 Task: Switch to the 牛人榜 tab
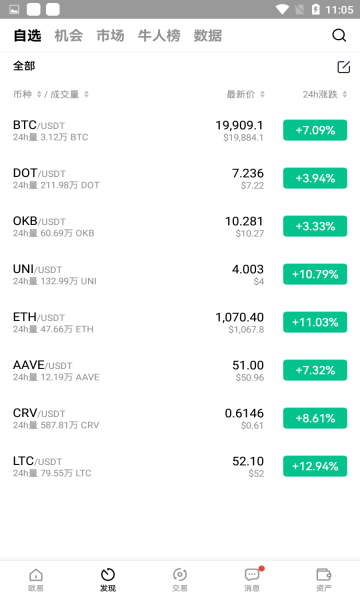coord(159,36)
